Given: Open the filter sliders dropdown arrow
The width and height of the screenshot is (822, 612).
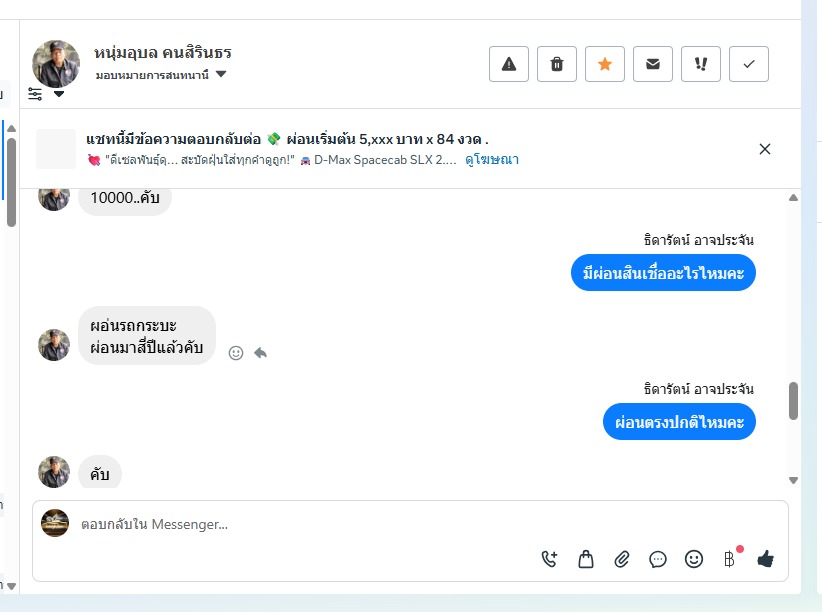Looking at the screenshot, I should [59, 94].
